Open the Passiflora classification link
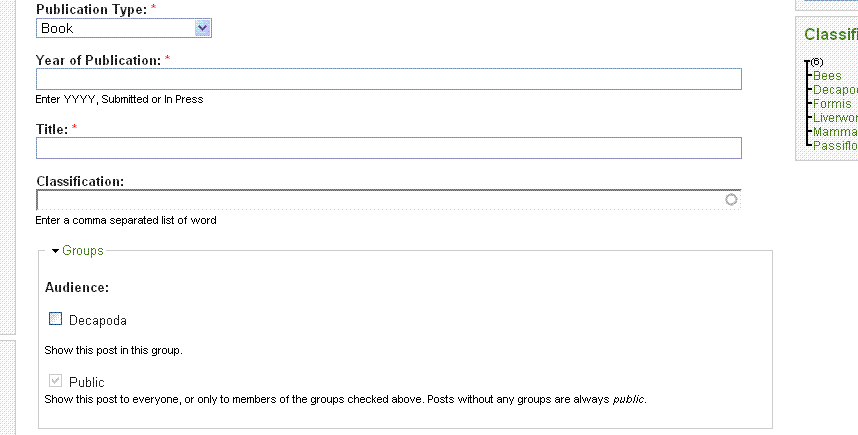The width and height of the screenshot is (858, 435). click(x=835, y=146)
